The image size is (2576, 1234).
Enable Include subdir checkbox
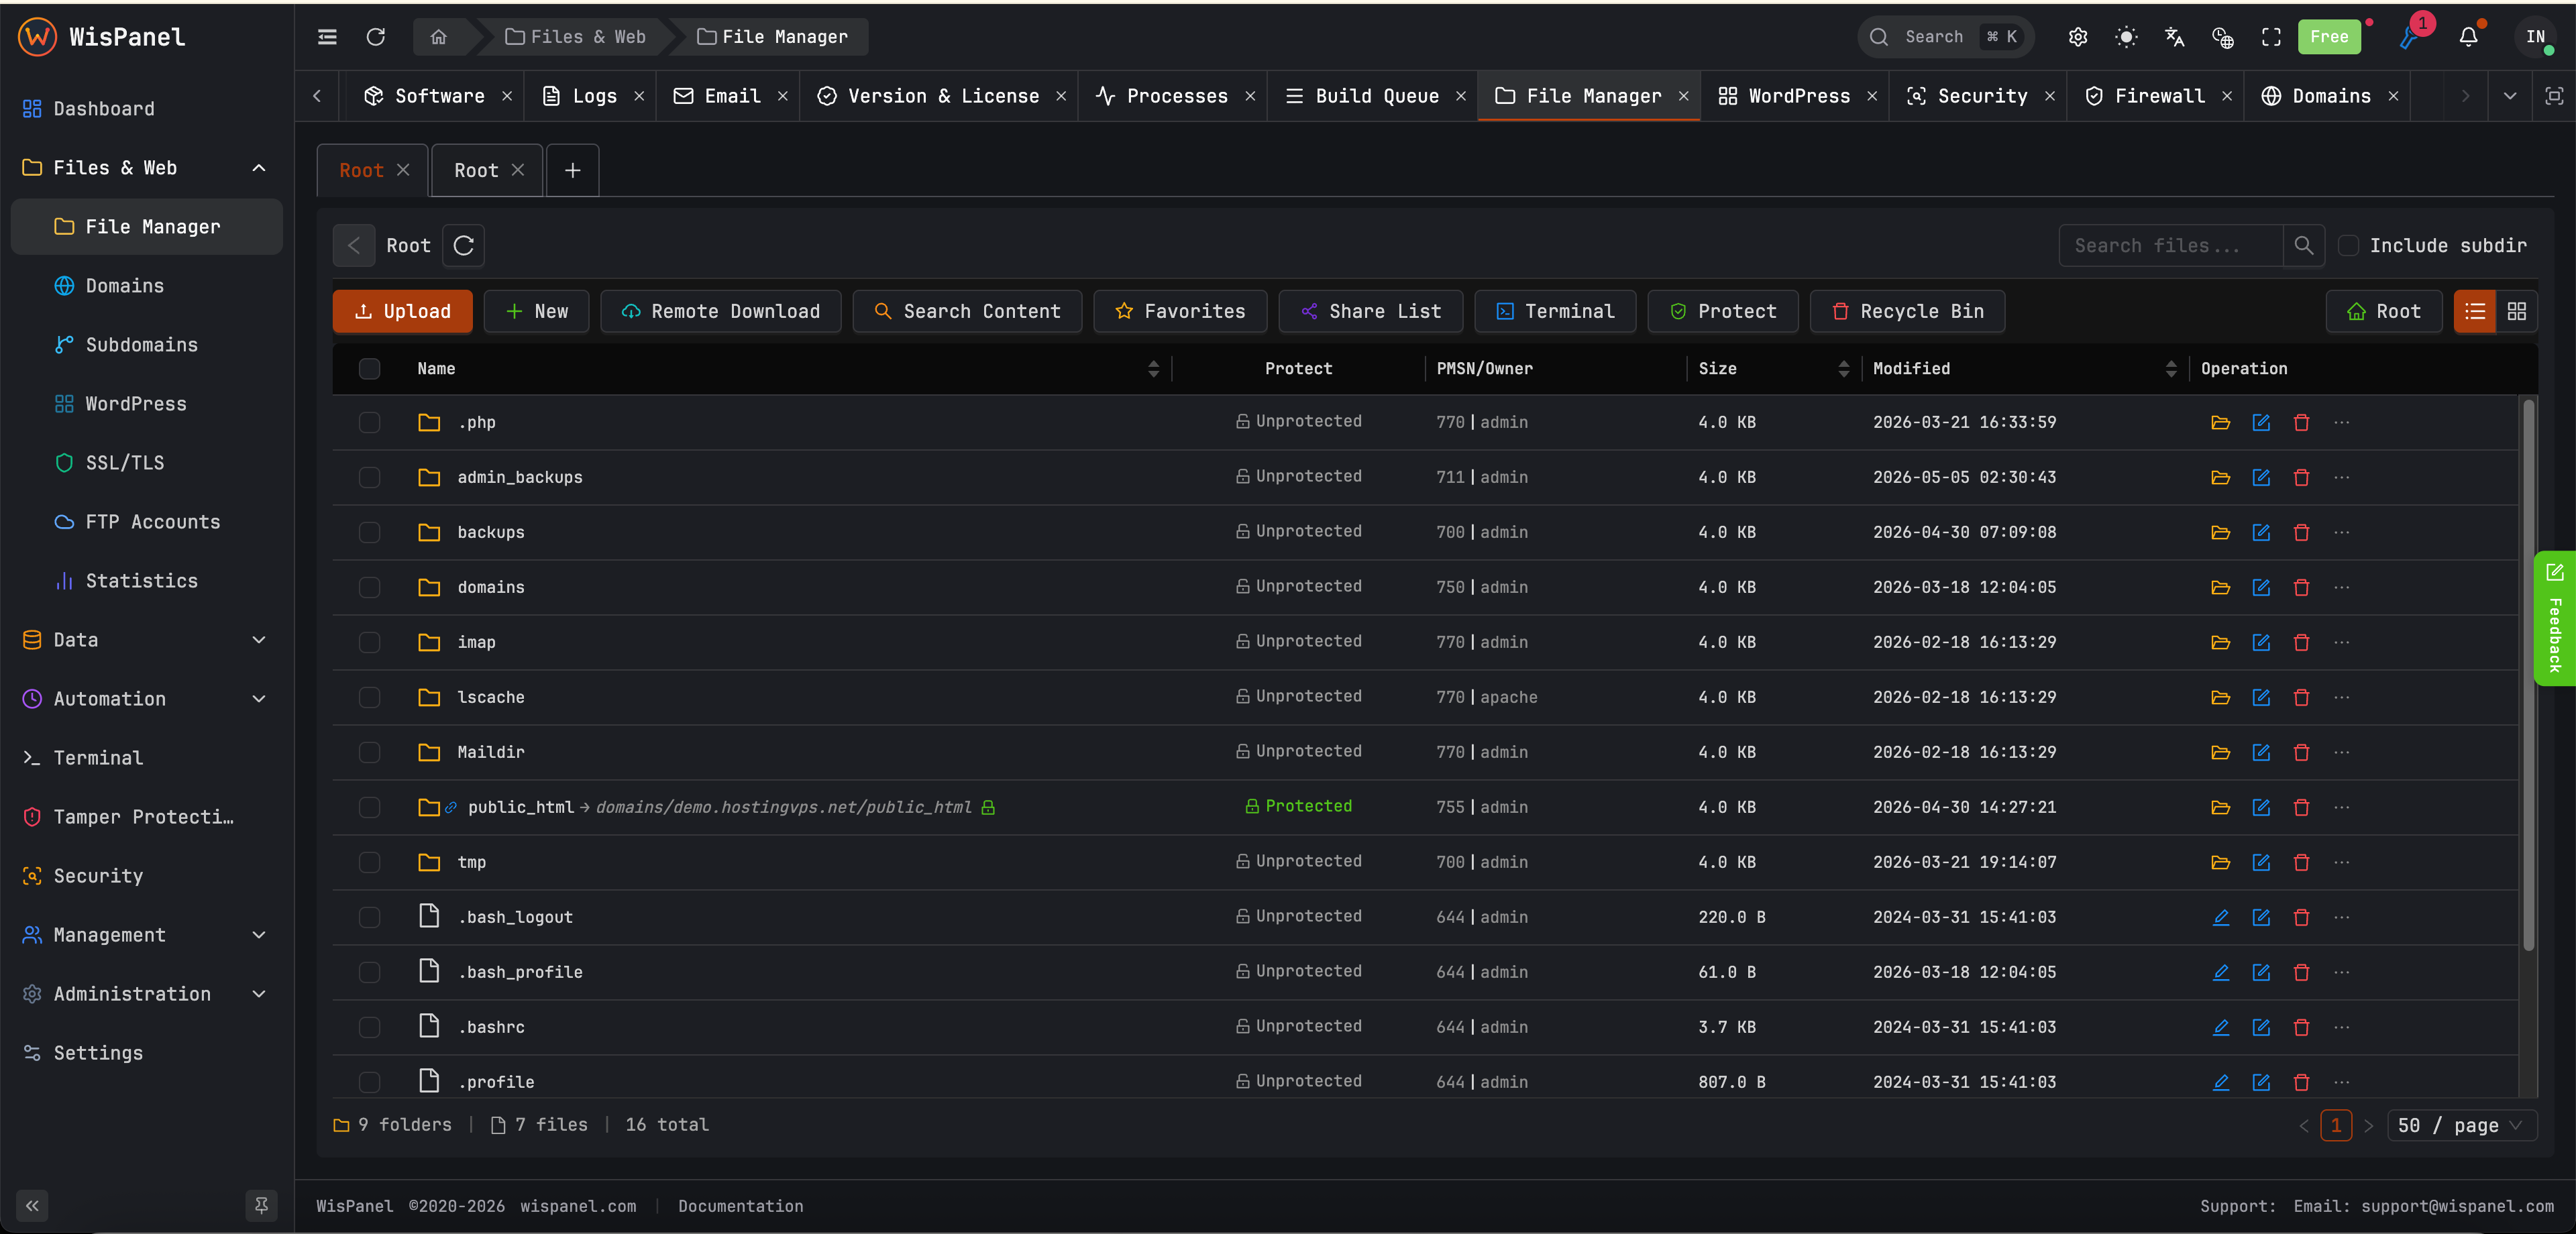[2348, 245]
